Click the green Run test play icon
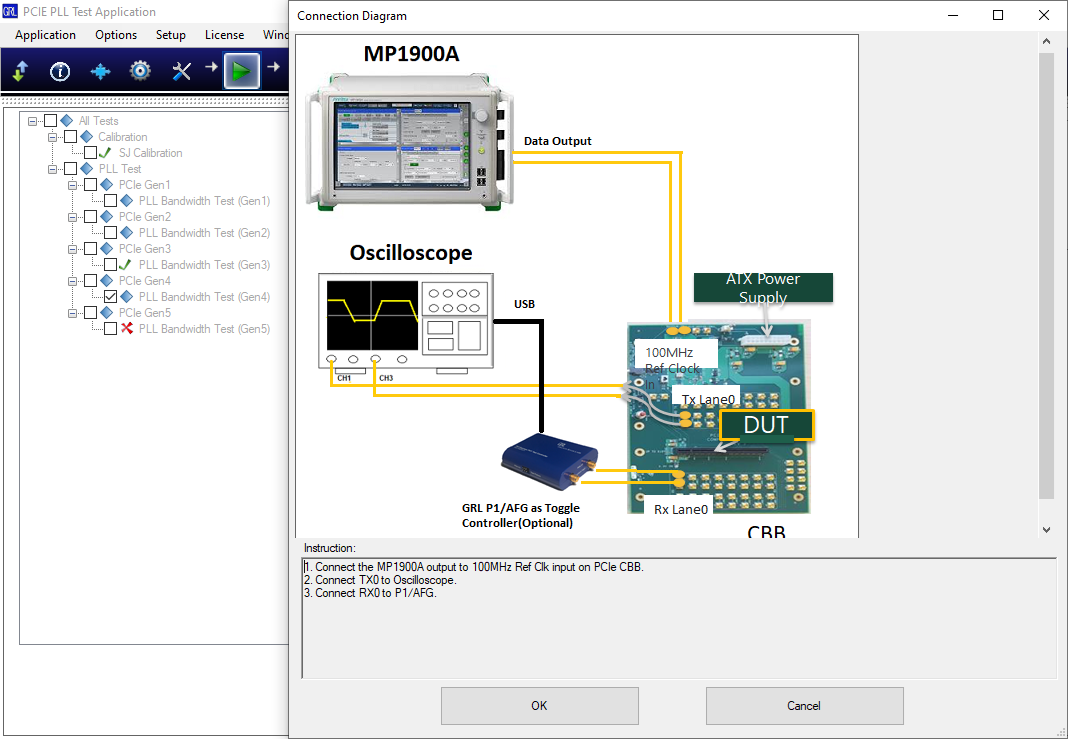This screenshot has height=739, width=1068. [x=241, y=71]
